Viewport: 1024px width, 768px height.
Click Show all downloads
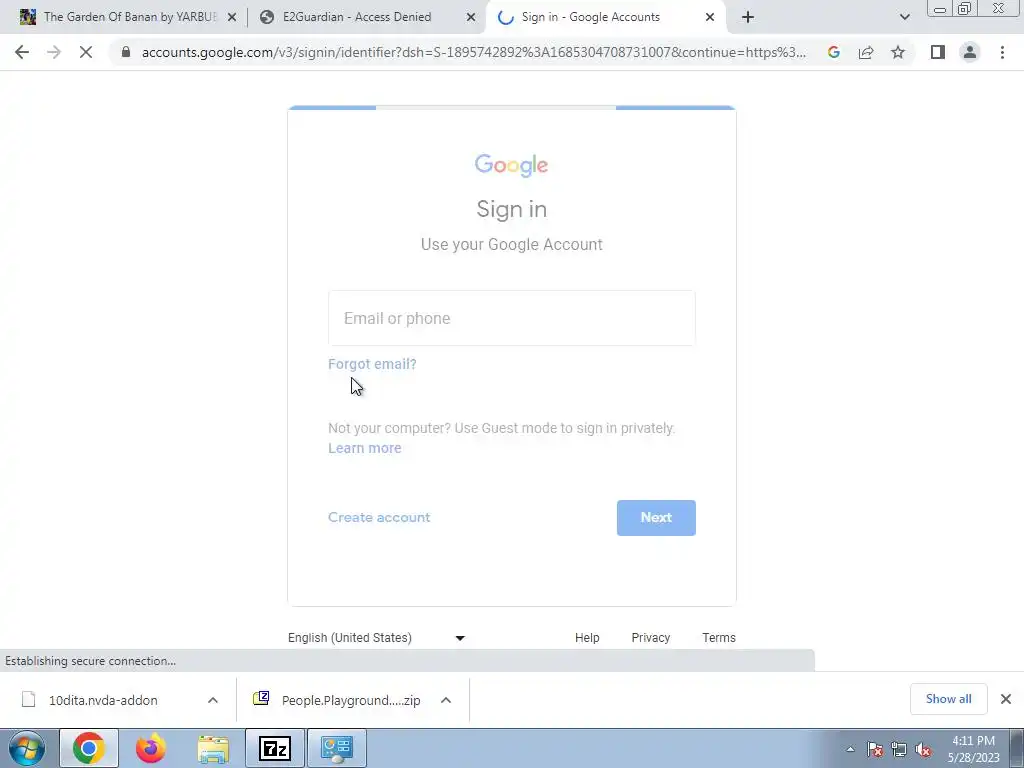[948, 699]
